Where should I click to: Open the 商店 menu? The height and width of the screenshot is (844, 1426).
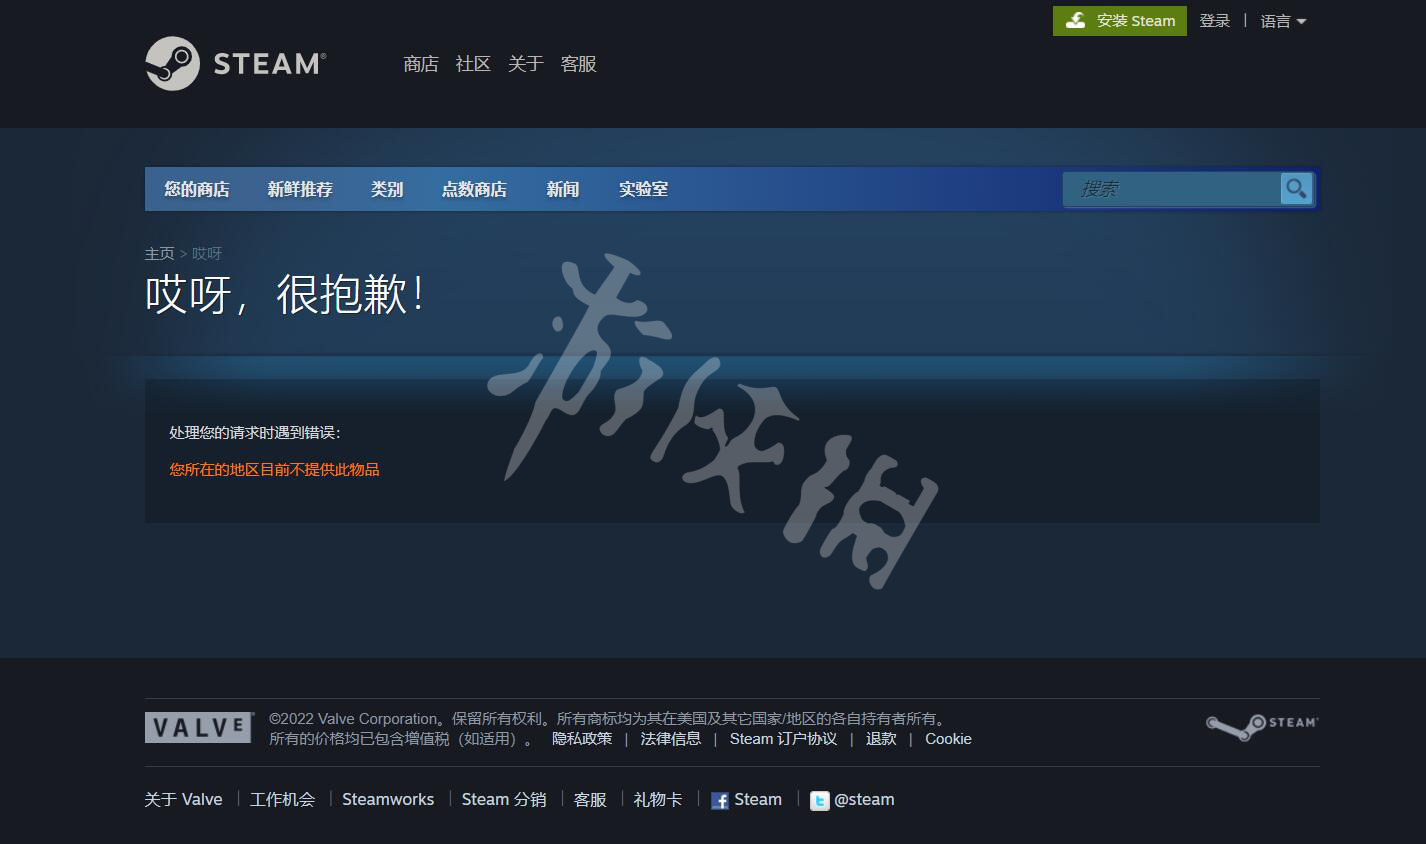pos(421,64)
